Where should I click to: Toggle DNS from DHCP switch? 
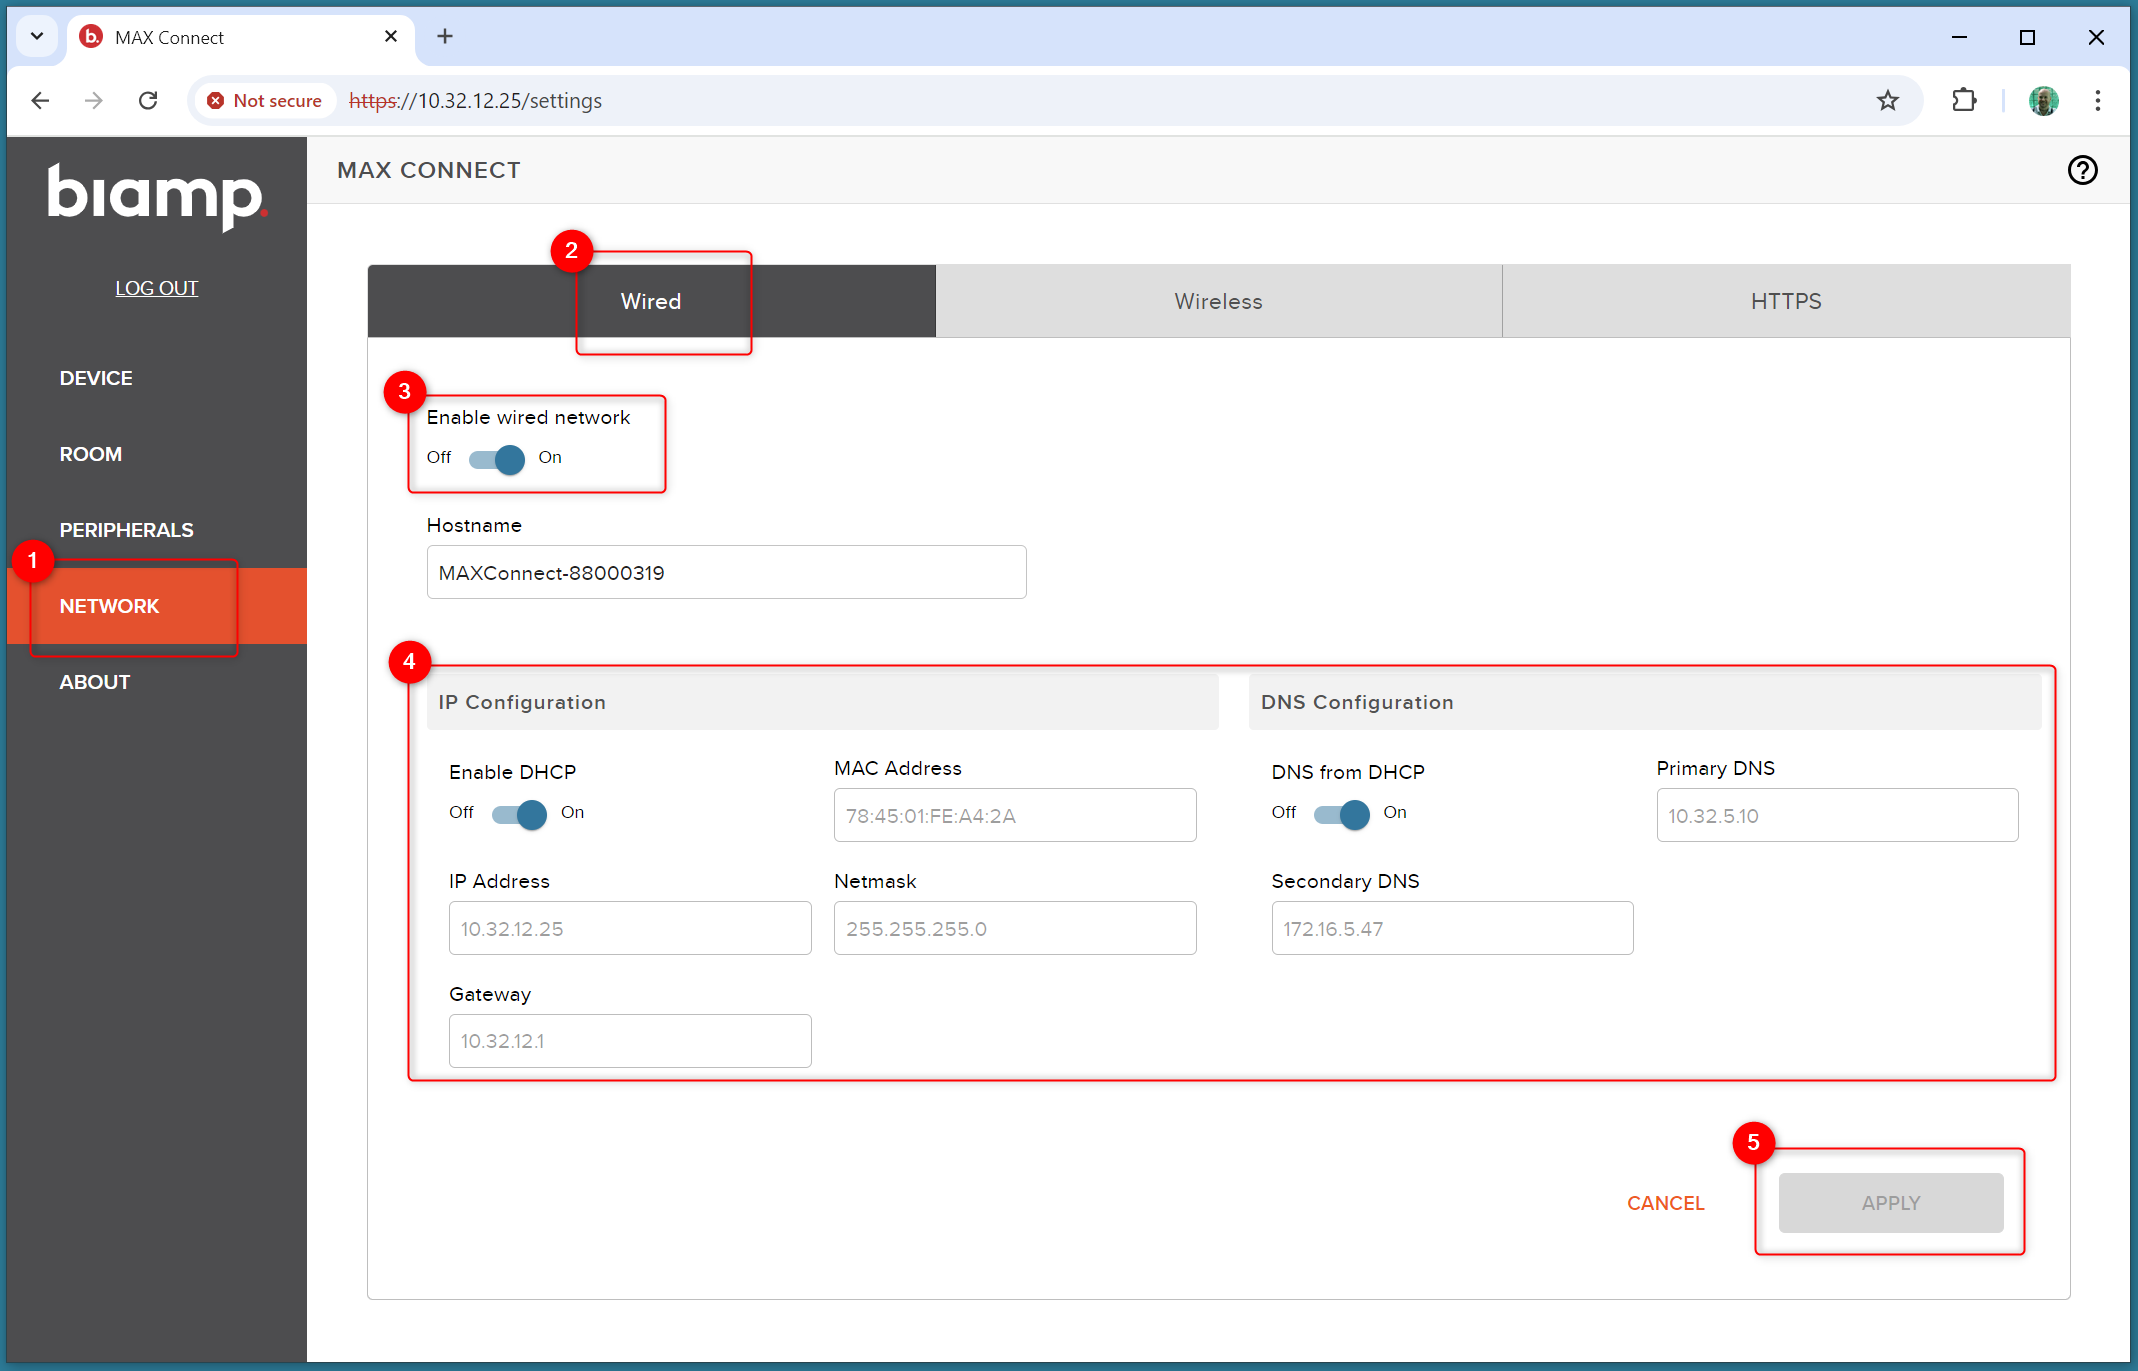coord(1341,814)
